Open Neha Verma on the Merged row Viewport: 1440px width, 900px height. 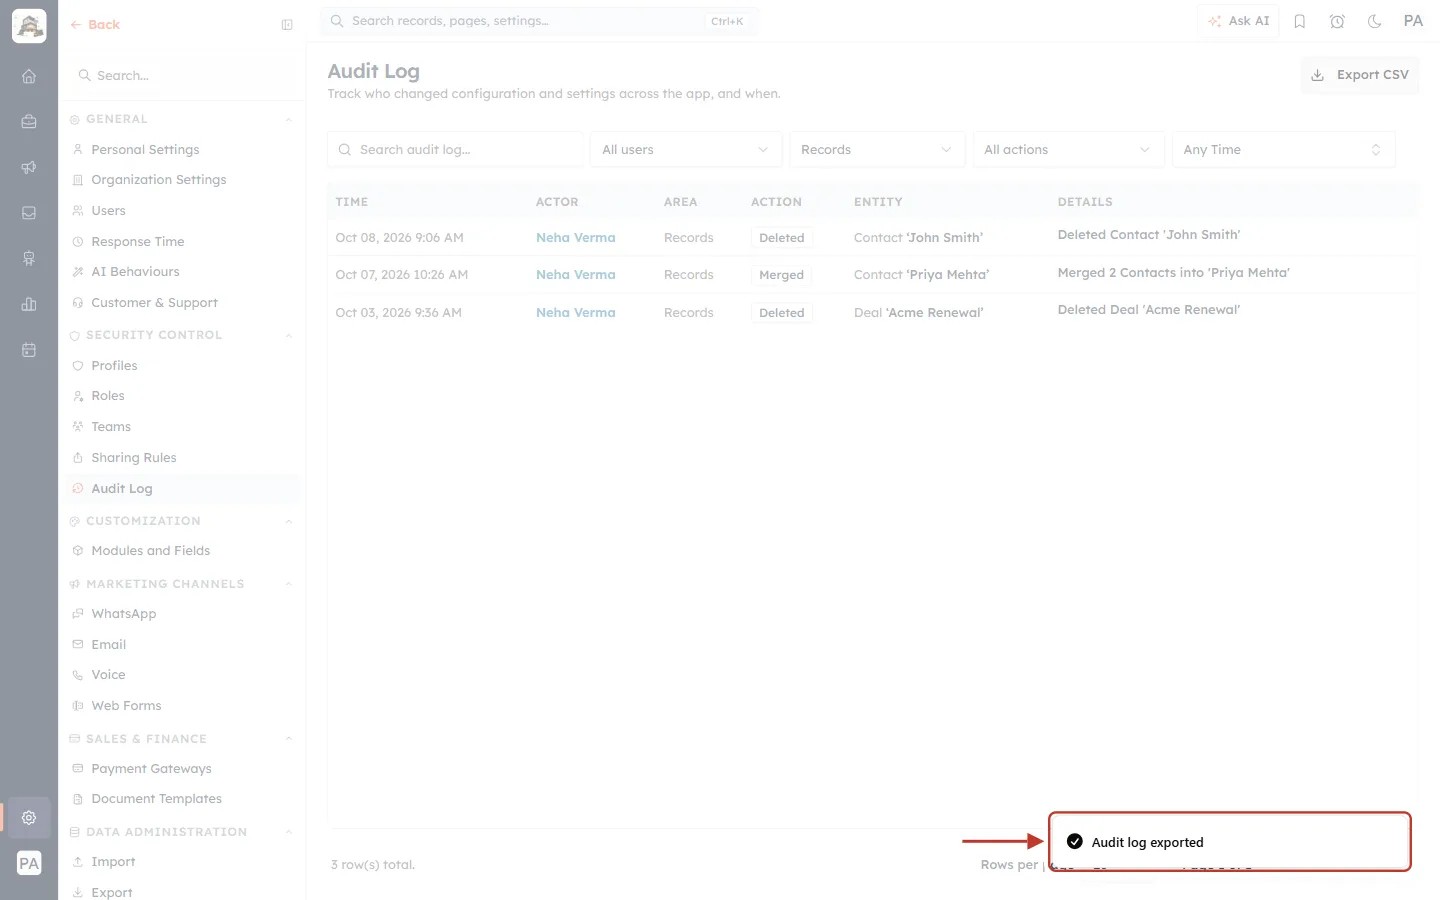click(576, 275)
